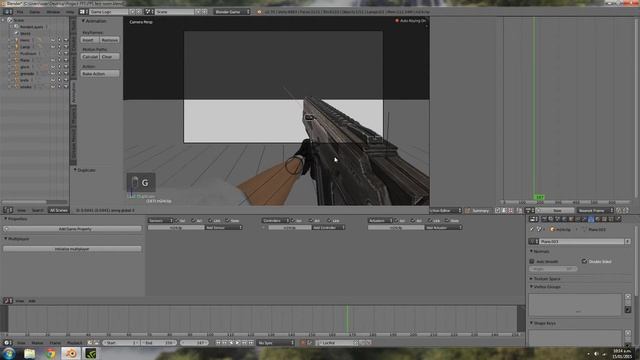
Task: Toggle the Double Sided checkbox
Action: tap(584, 262)
